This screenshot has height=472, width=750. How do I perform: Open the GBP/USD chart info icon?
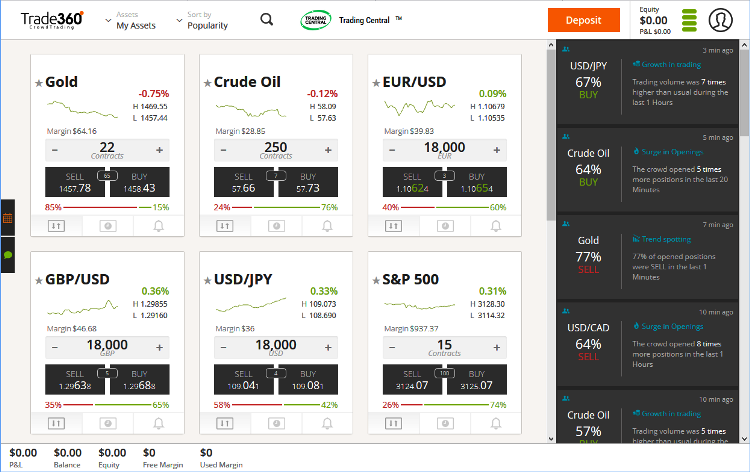(108, 423)
